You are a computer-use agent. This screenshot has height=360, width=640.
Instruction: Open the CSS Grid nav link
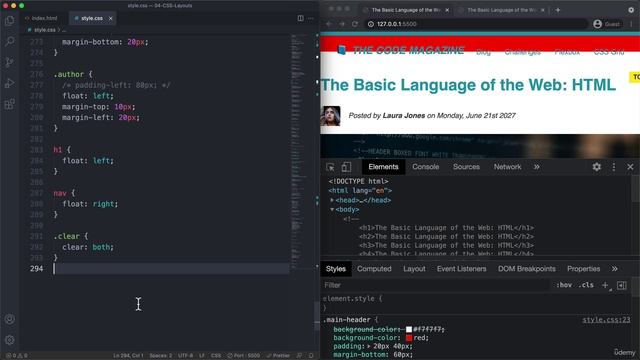[609, 52]
